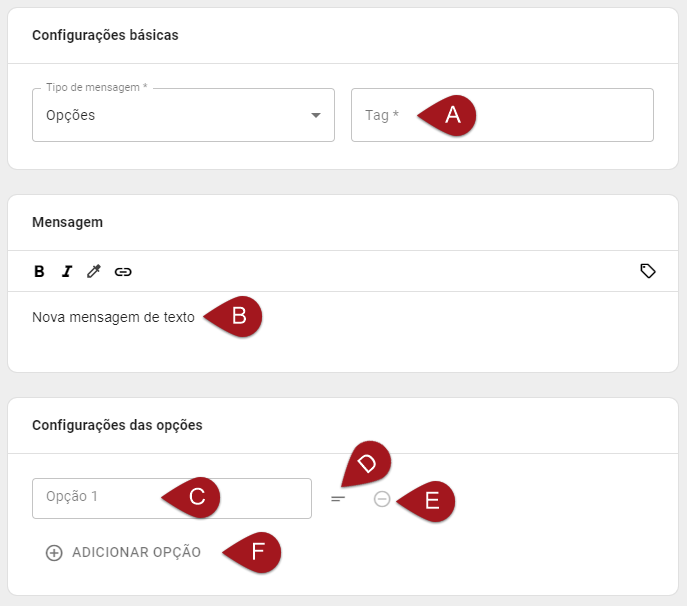The height and width of the screenshot is (606, 687).
Task: Click the reorder handle beside Opção 1
Action: pos(338,498)
